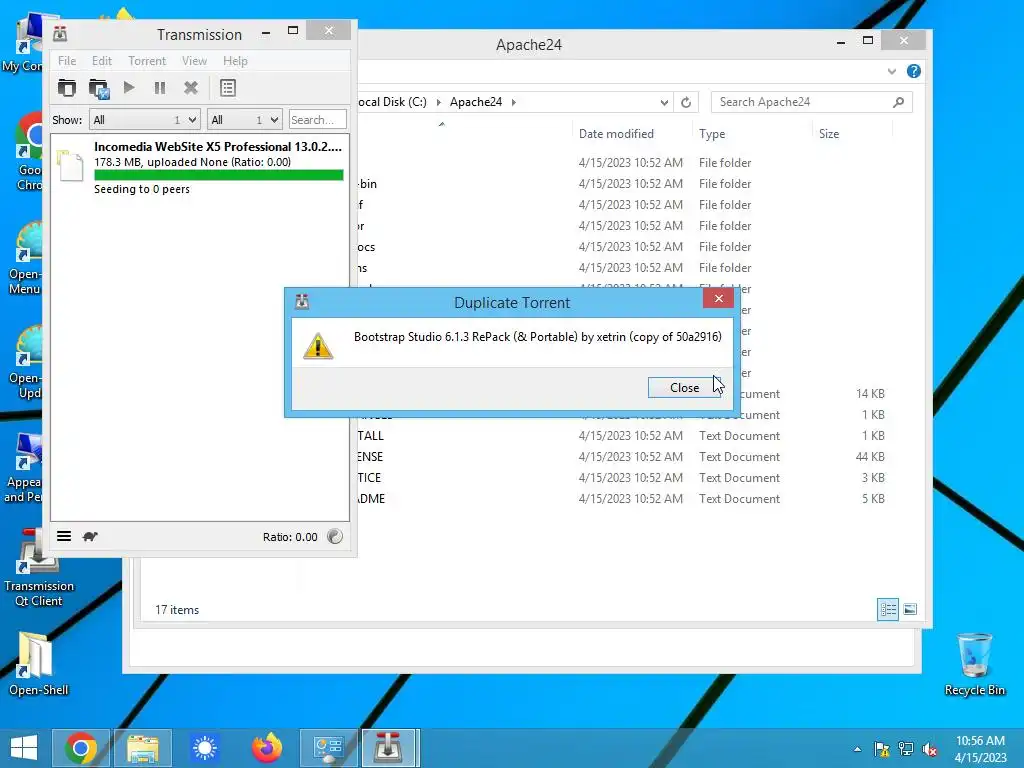Open Transmission File menu
Viewport: 1024px width, 768px height.
point(67,61)
